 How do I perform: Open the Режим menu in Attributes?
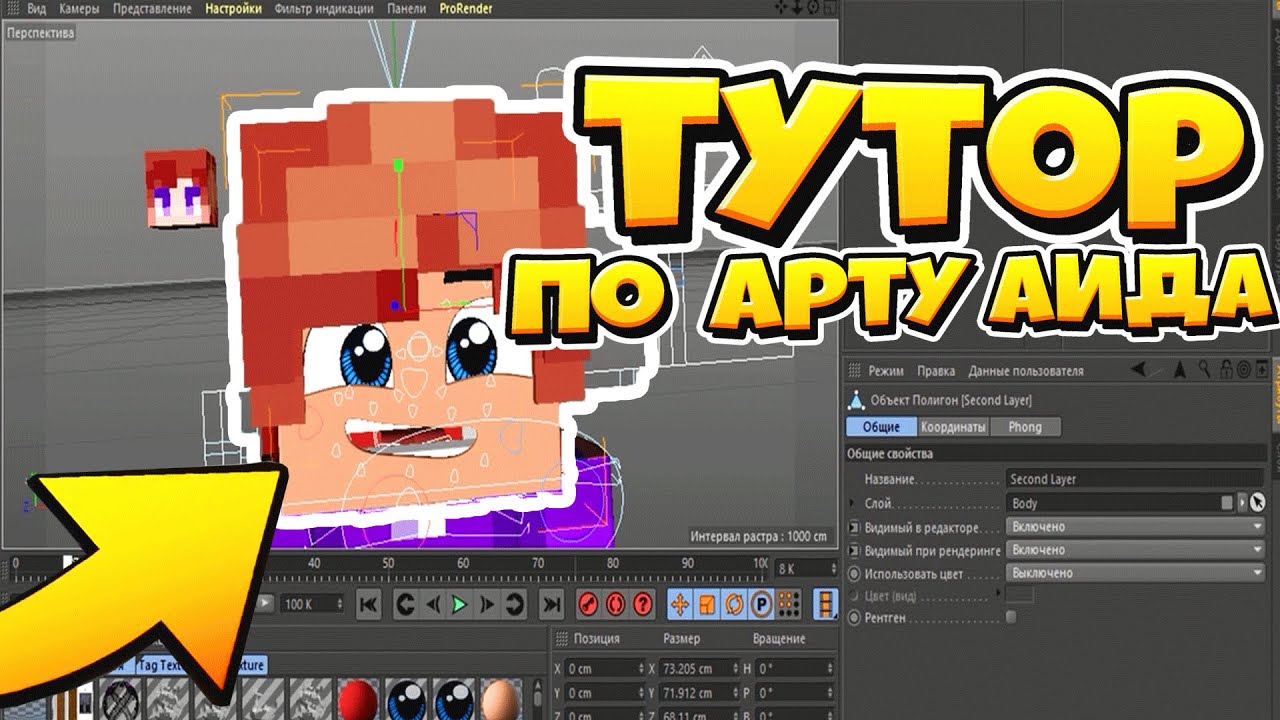pyautogui.click(x=885, y=371)
